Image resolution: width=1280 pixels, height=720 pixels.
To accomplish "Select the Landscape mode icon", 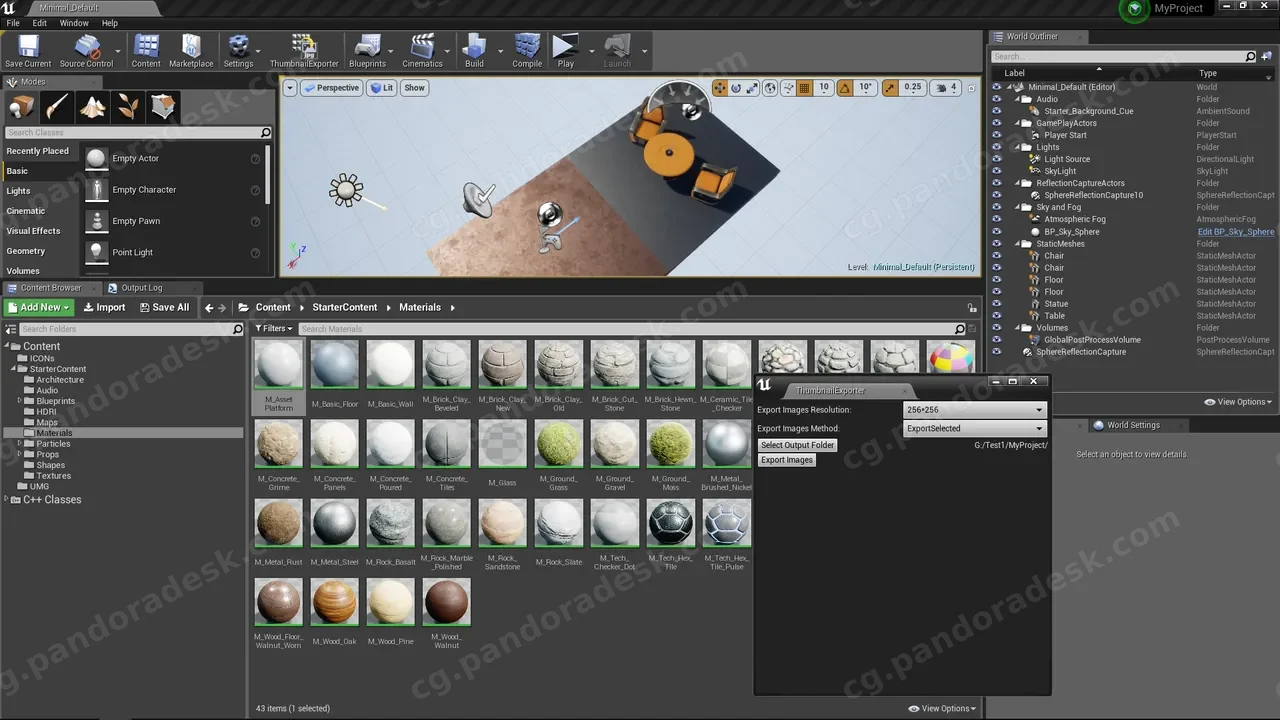I will [93, 106].
